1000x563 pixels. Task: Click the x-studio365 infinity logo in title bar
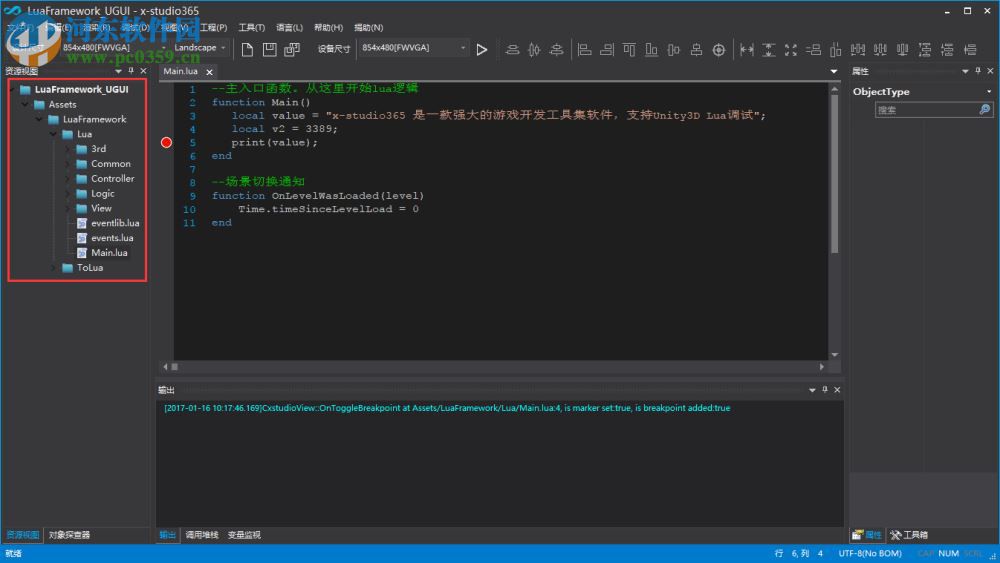(12, 10)
